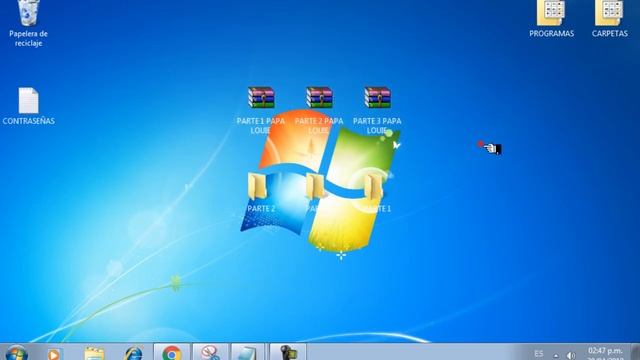Select the PROGRAMAS folder on desktop
This screenshot has height=360, width=640.
[551, 13]
